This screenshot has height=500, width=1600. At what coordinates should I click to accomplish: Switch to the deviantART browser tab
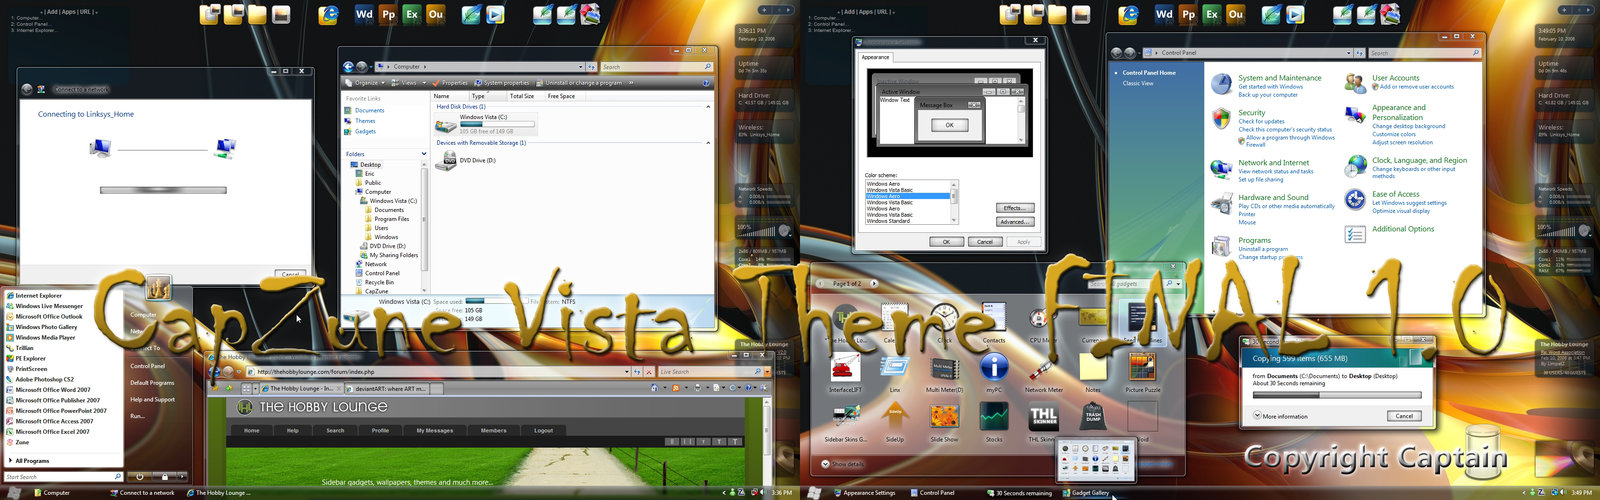pyautogui.click(x=388, y=388)
